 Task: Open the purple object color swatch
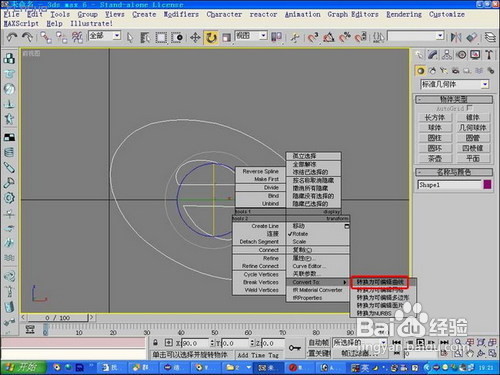tap(487, 185)
